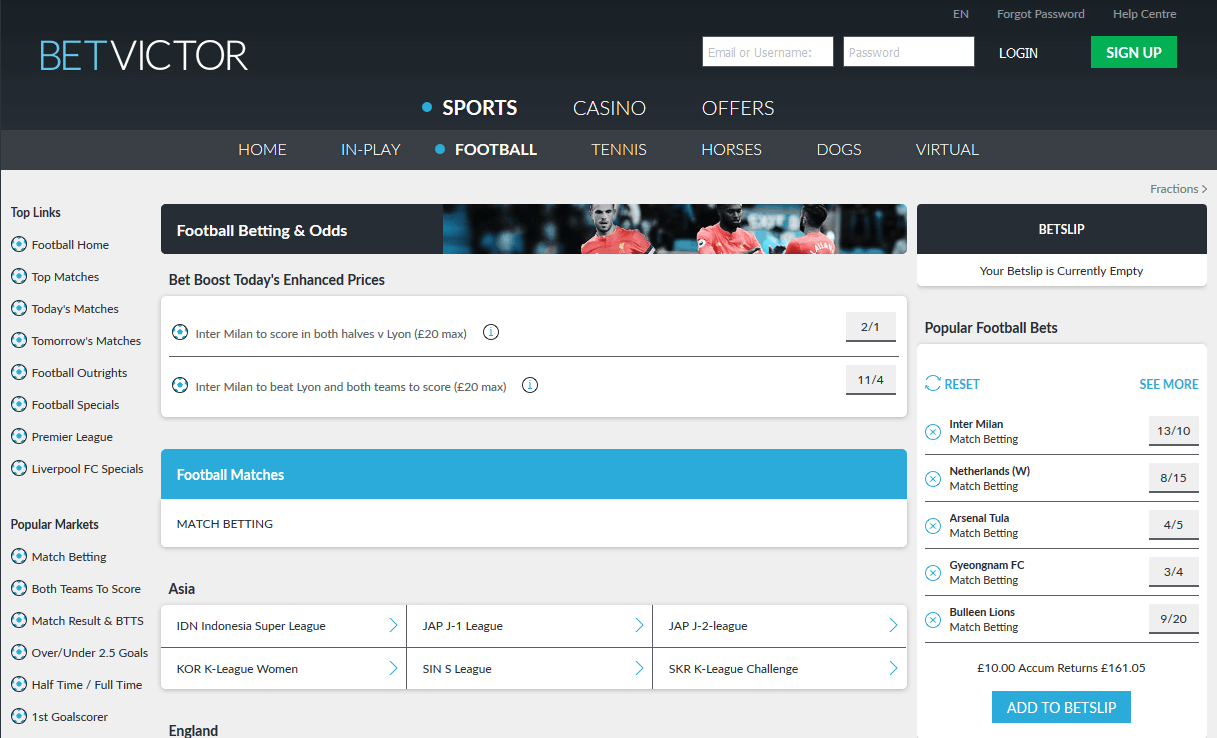This screenshot has width=1217, height=738.
Task: Click football icon beside Football Outrights
Action: 19,372
